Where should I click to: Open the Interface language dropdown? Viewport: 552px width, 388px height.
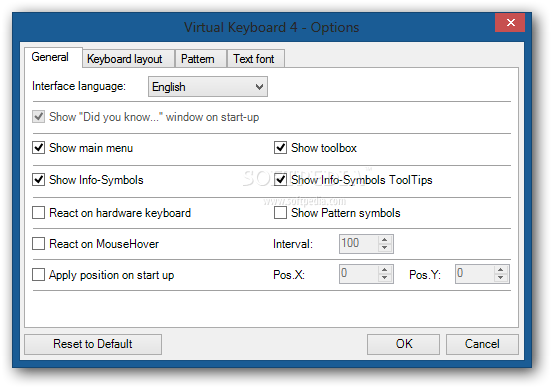[x=208, y=87]
